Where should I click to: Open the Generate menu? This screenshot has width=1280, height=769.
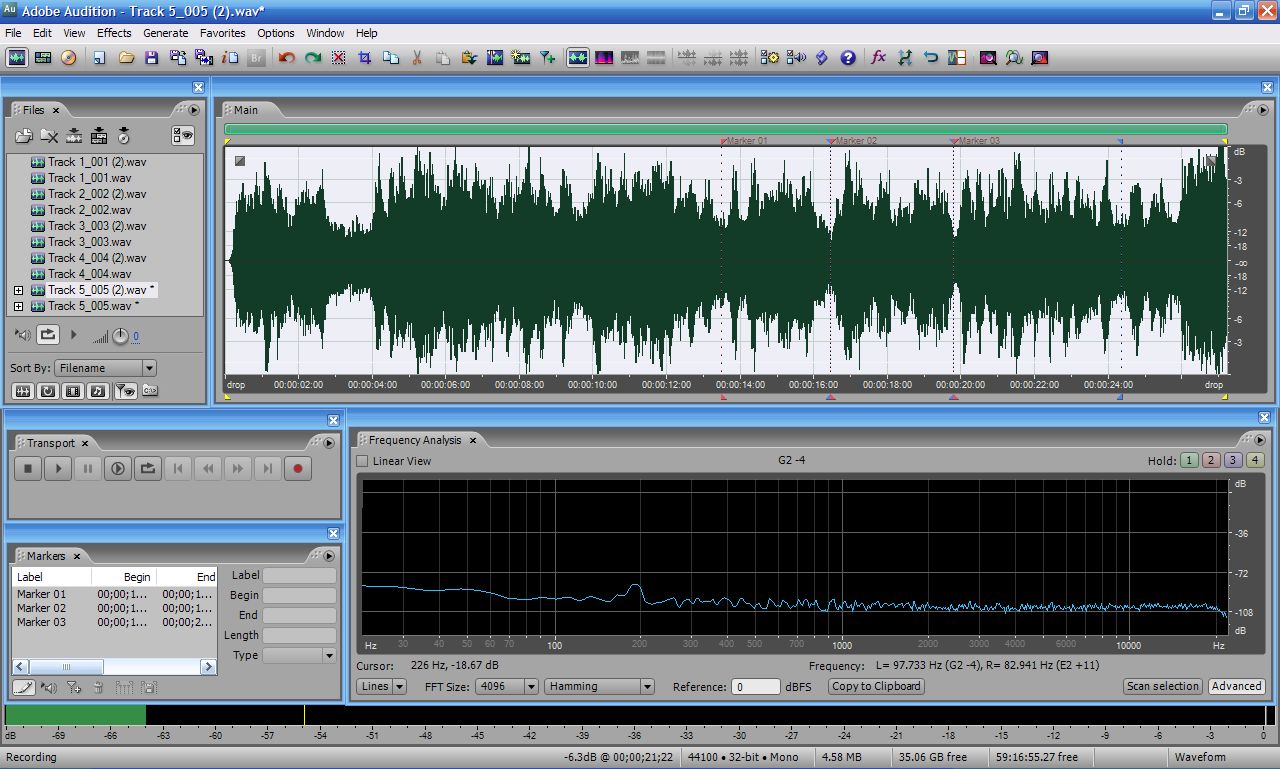(x=166, y=33)
